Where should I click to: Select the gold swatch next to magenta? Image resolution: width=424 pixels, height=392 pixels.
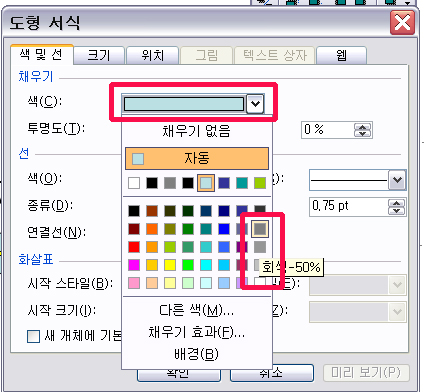[x=152, y=265]
